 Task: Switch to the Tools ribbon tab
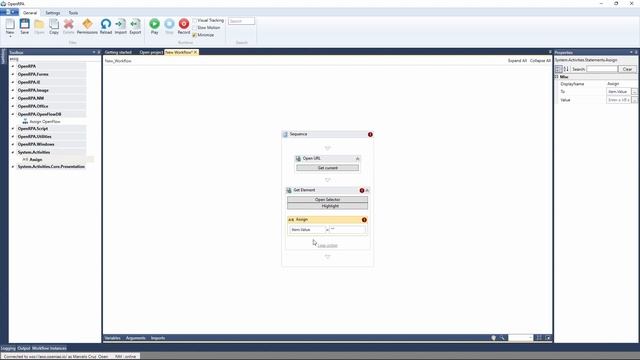click(73, 13)
